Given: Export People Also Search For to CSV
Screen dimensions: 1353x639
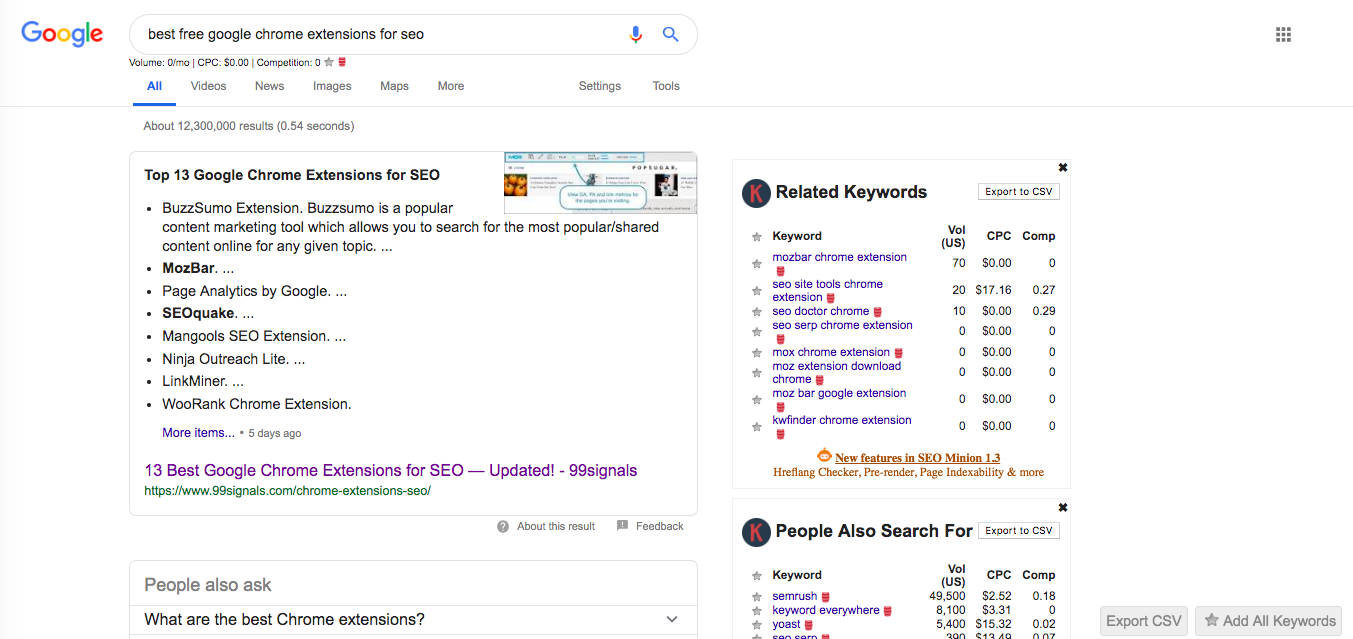Looking at the screenshot, I should click(1019, 531).
